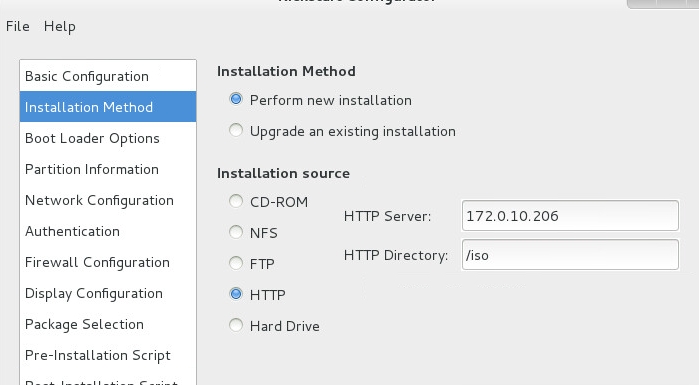Image resolution: width=699 pixels, height=385 pixels.
Task: Click the HTTP Server: label
Action: point(387,216)
